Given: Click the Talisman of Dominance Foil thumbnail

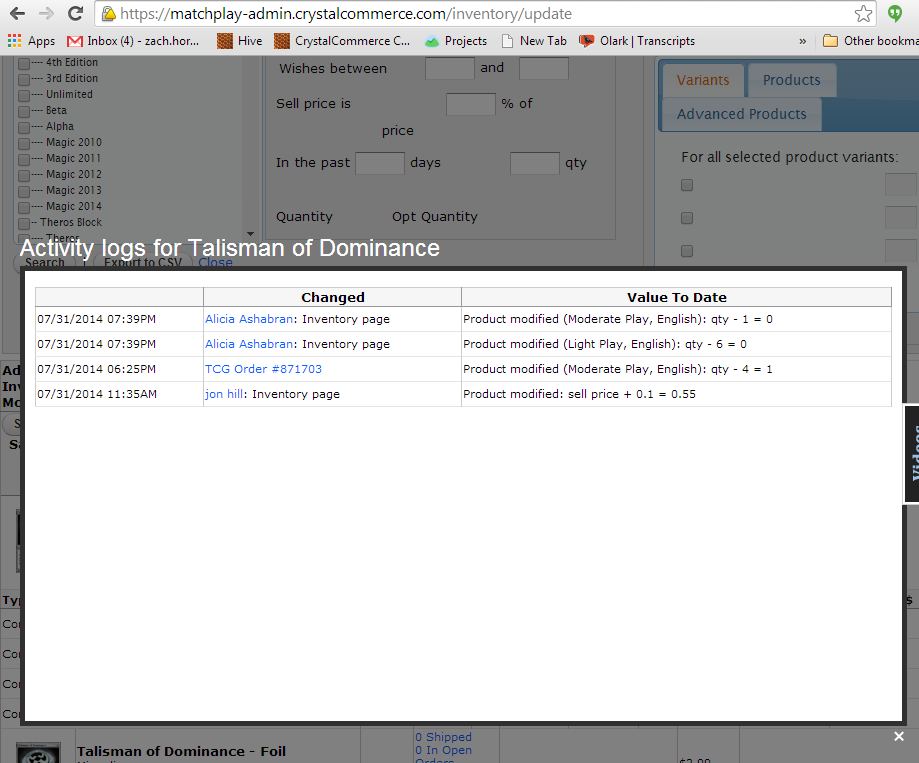Looking at the screenshot, I should click(x=38, y=752).
